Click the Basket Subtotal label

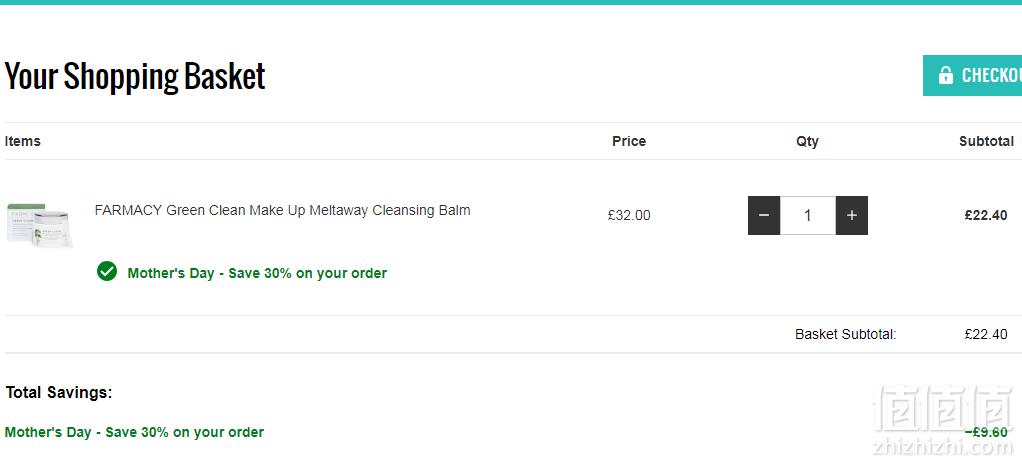click(x=845, y=334)
